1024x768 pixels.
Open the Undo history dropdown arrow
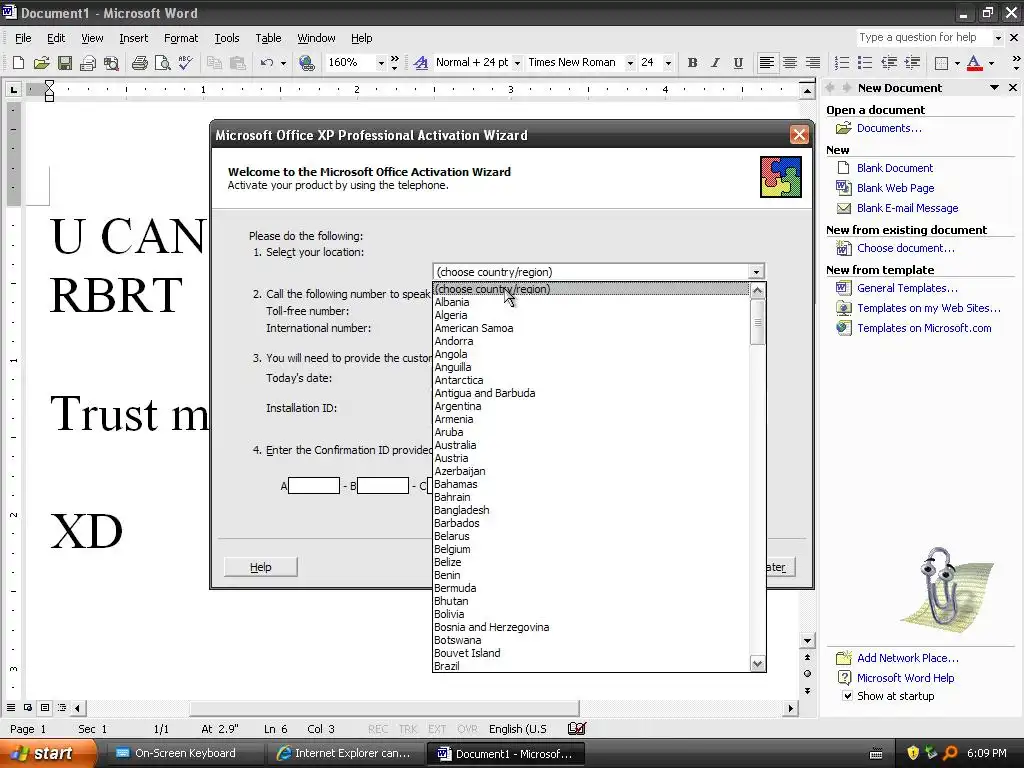pos(283,63)
